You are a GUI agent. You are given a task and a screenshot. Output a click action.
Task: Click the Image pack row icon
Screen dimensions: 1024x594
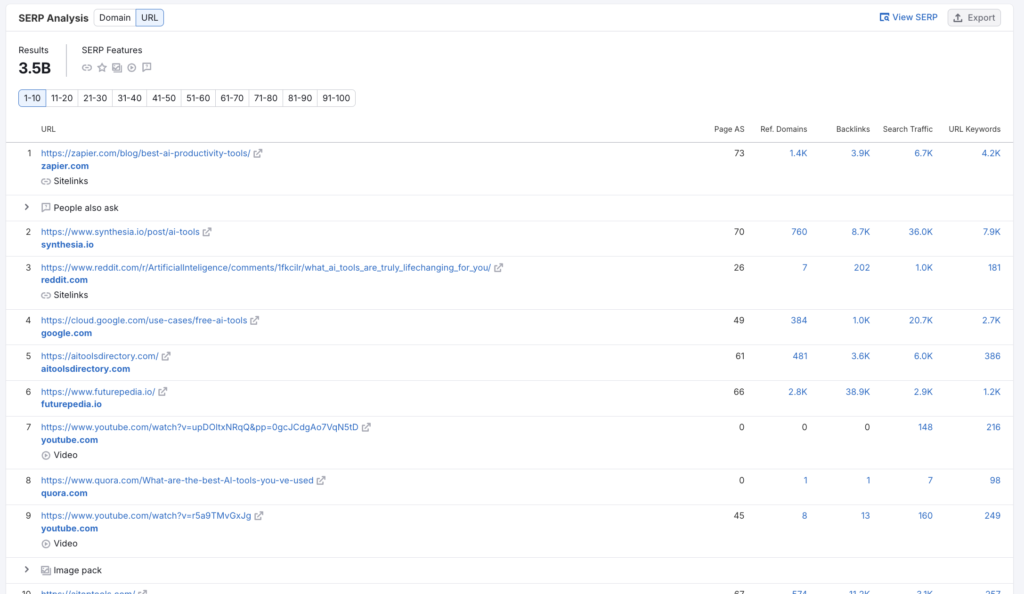click(x=46, y=571)
